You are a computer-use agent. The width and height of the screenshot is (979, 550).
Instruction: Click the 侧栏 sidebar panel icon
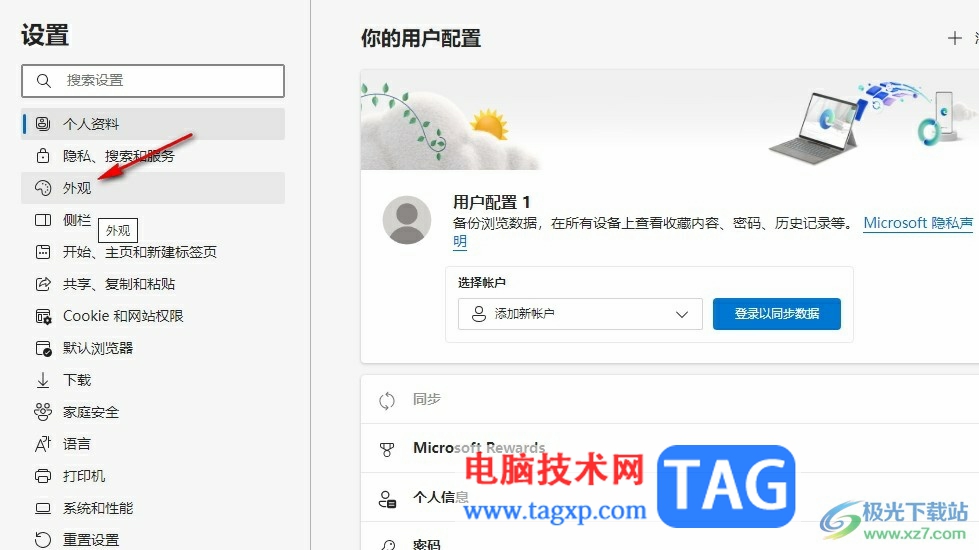coord(42,220)
